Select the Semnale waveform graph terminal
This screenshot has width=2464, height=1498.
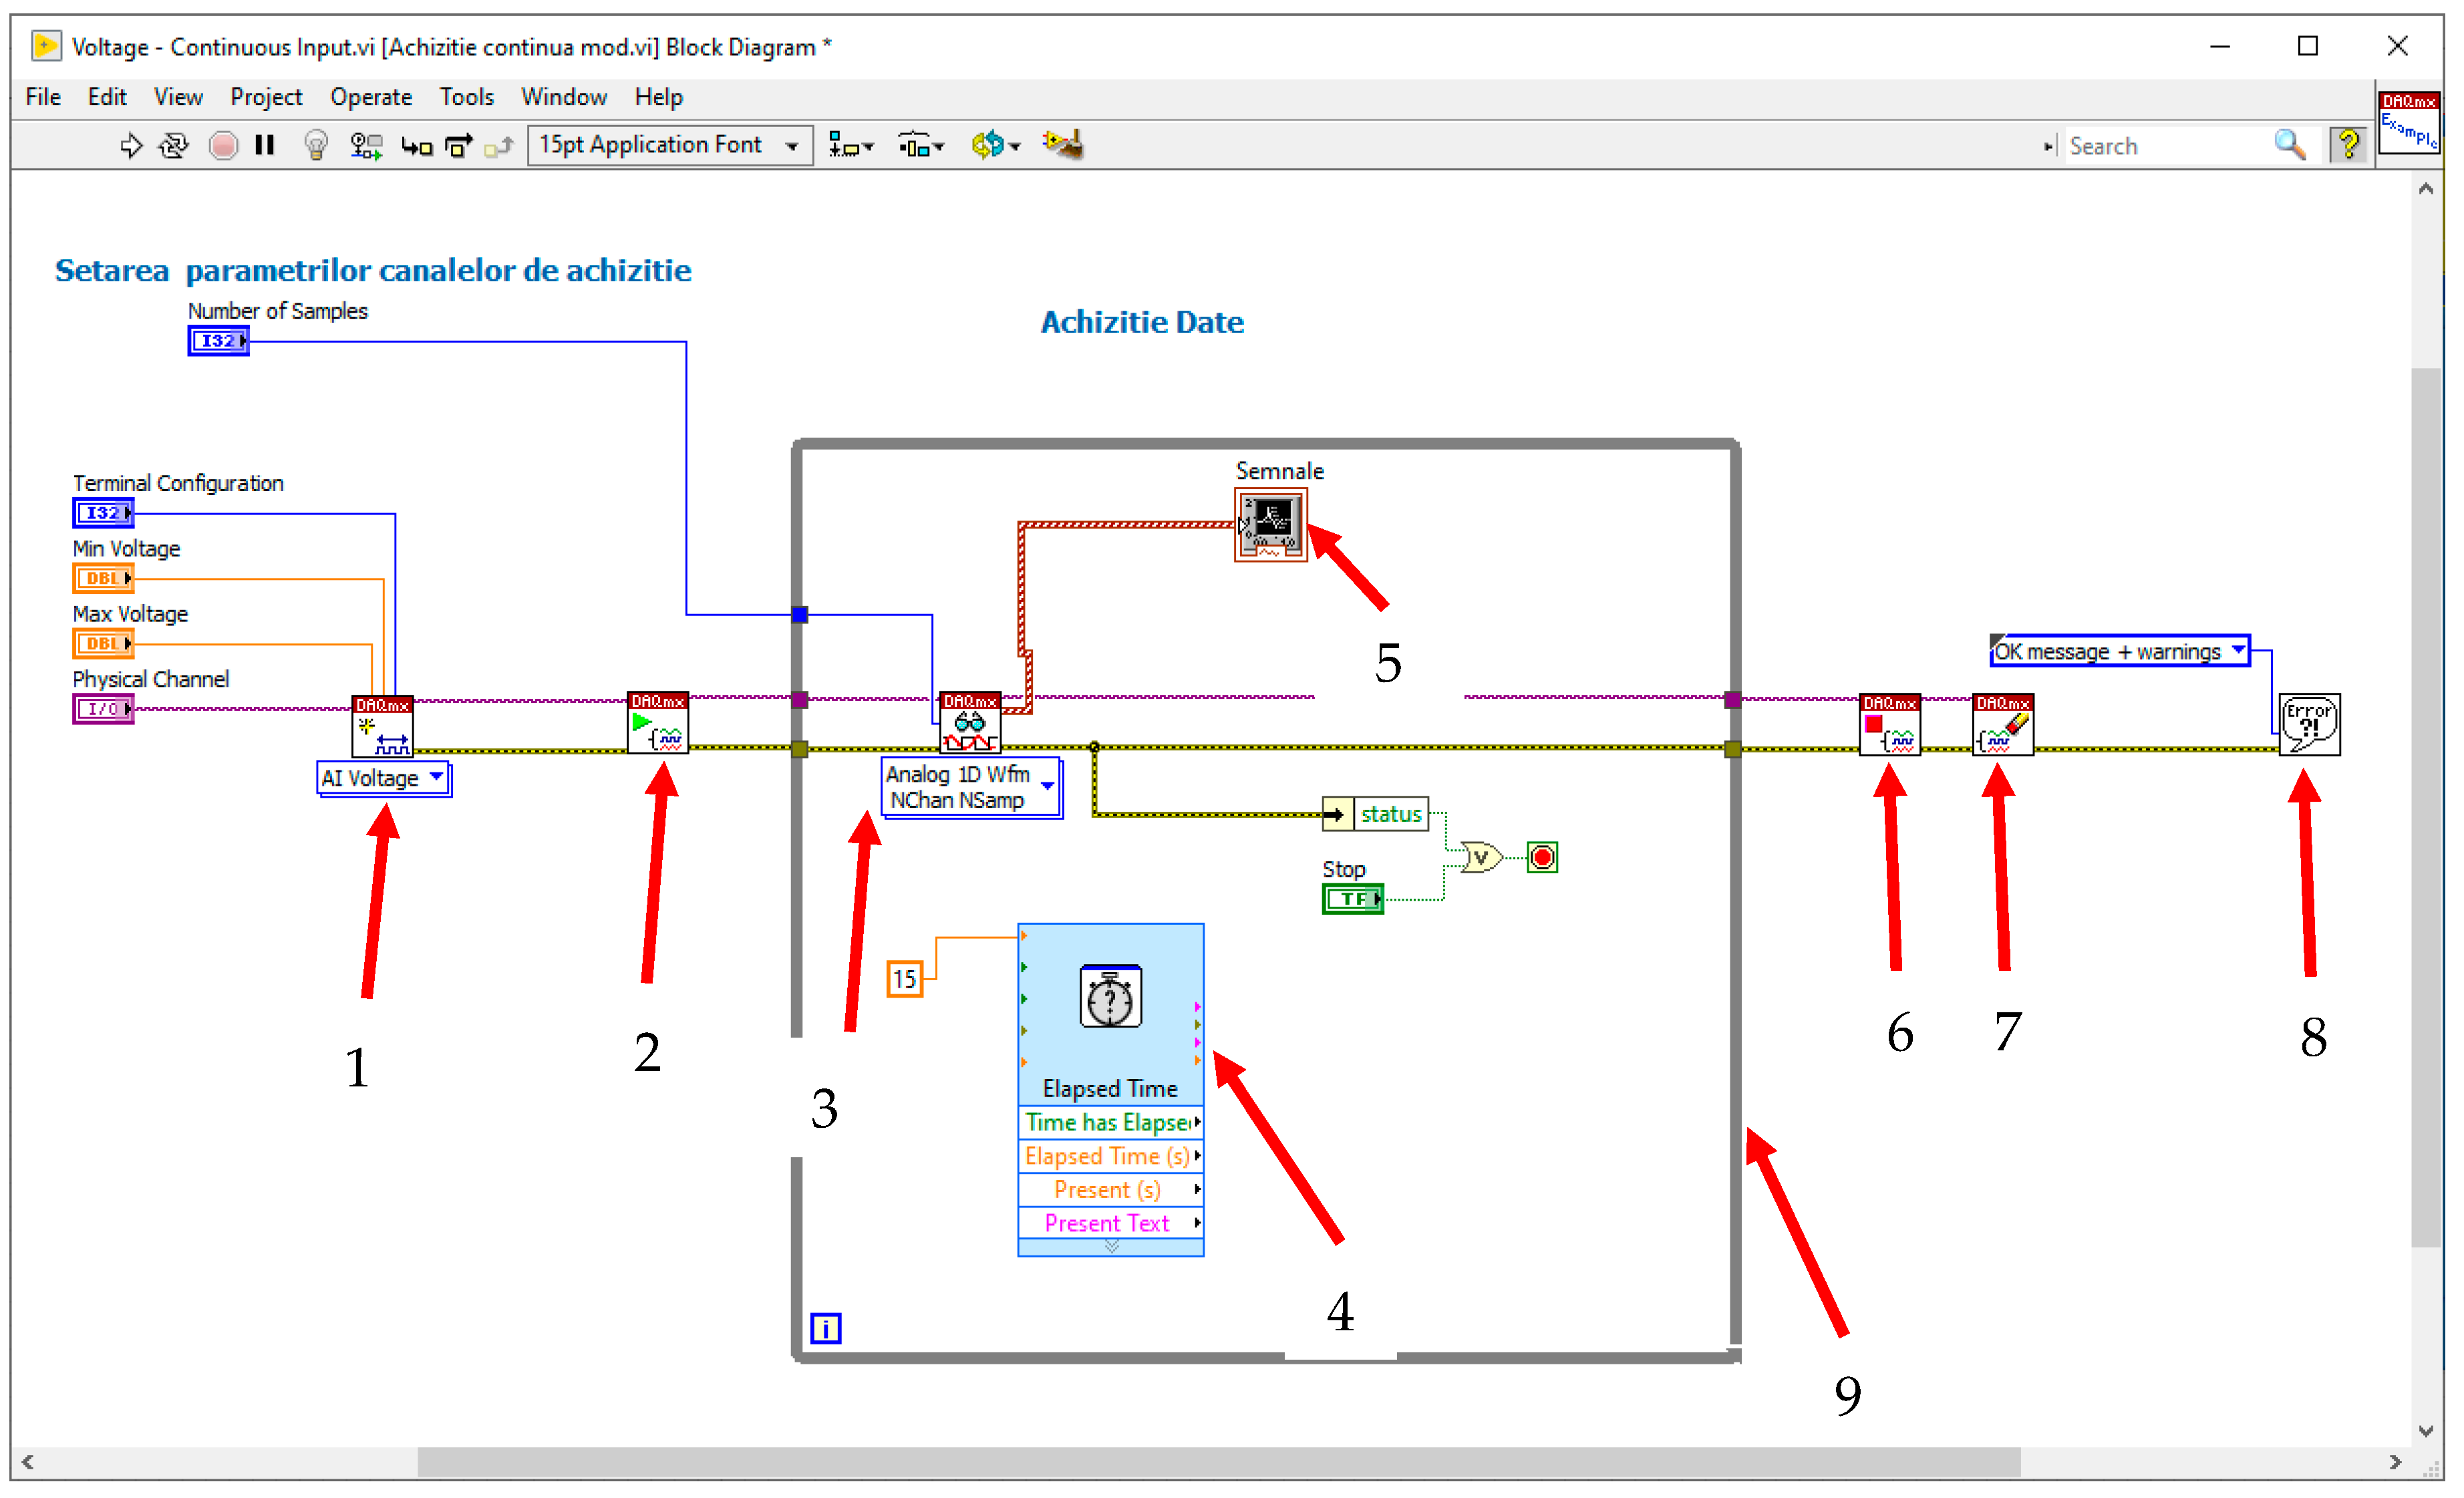click(1270, 525)
